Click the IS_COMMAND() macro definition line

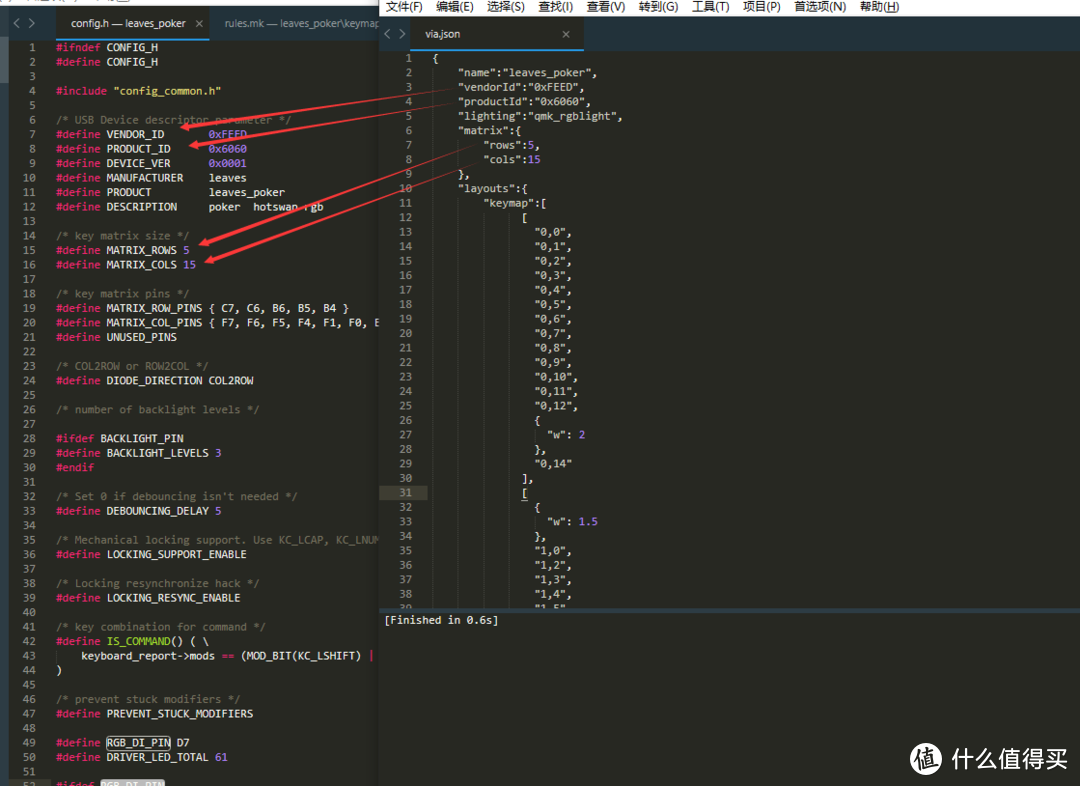[x=132, y=641]
